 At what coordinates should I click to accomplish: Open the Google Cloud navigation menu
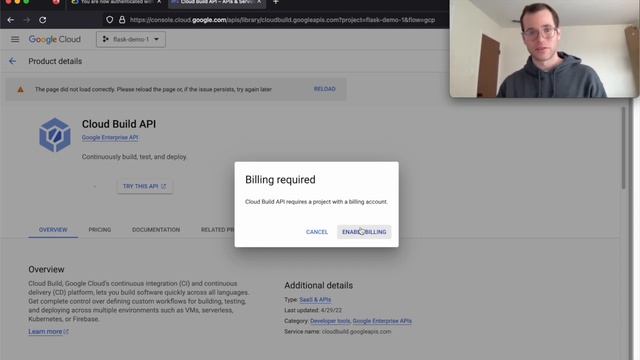tap(15, 39)
